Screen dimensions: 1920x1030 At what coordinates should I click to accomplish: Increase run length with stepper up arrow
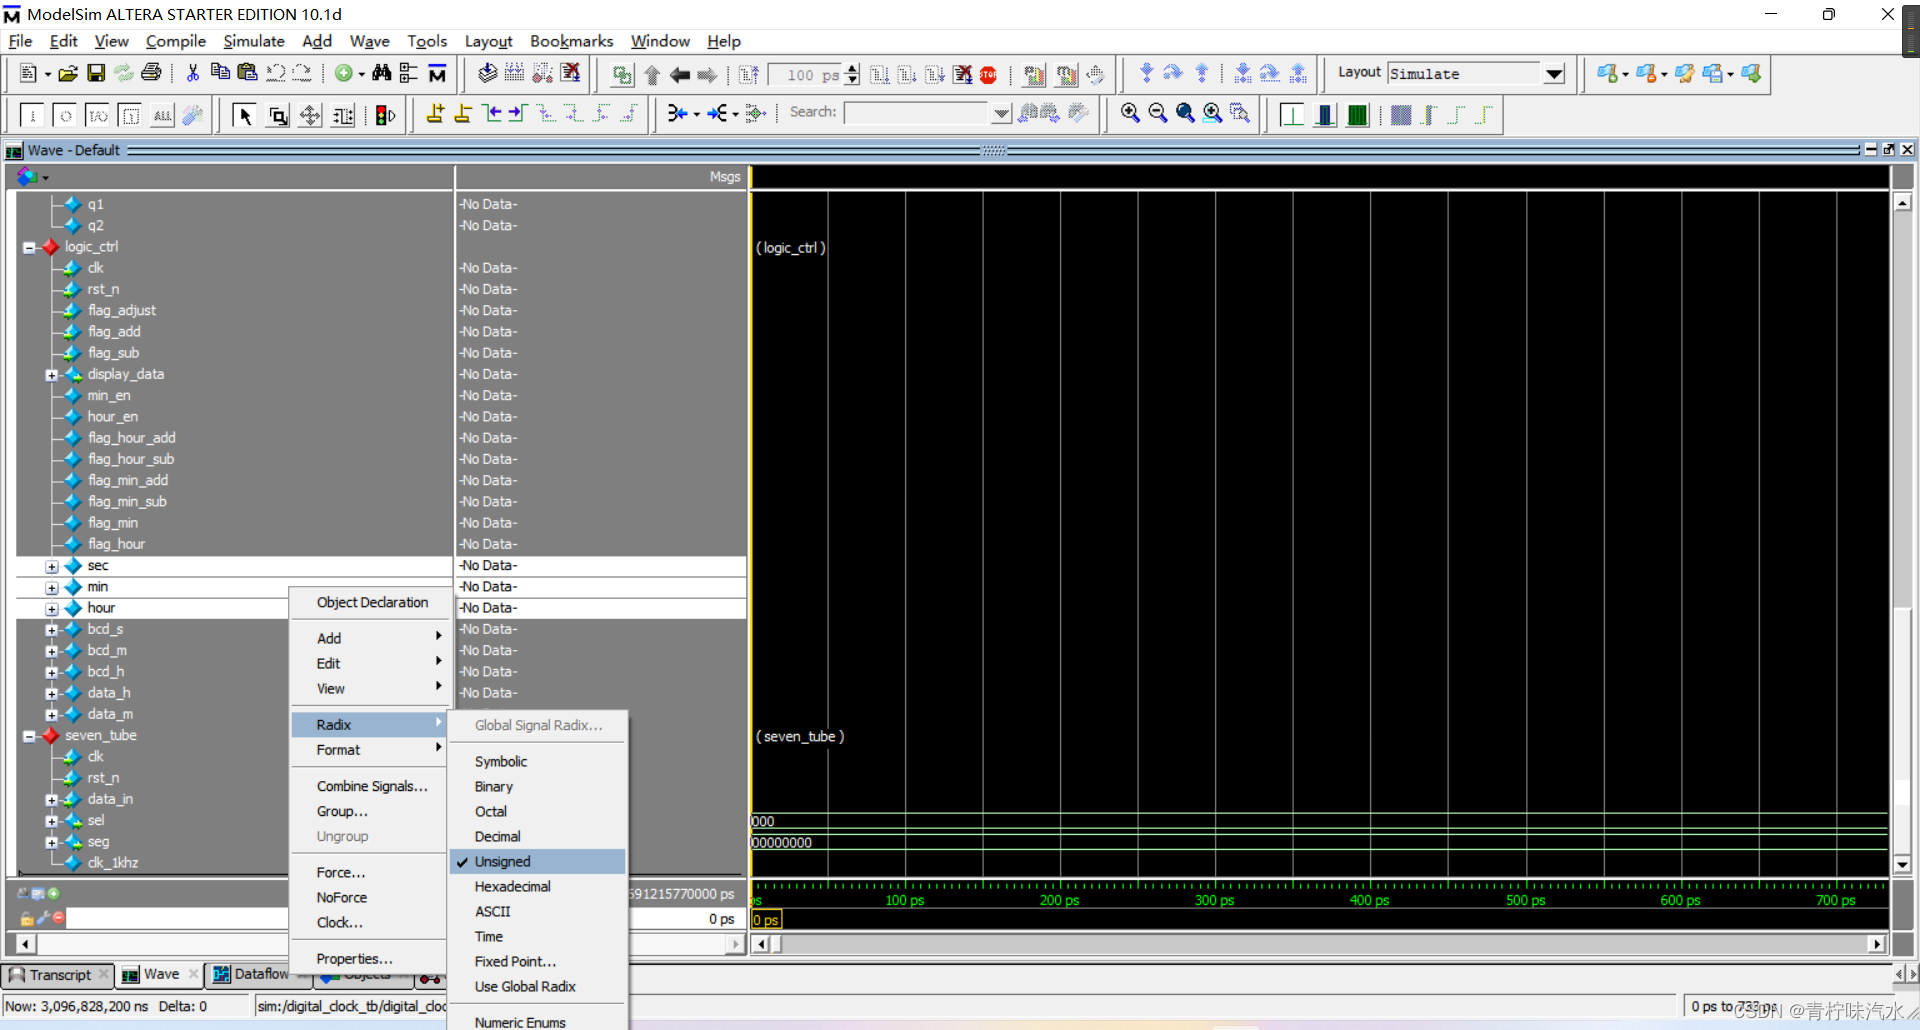852,69
